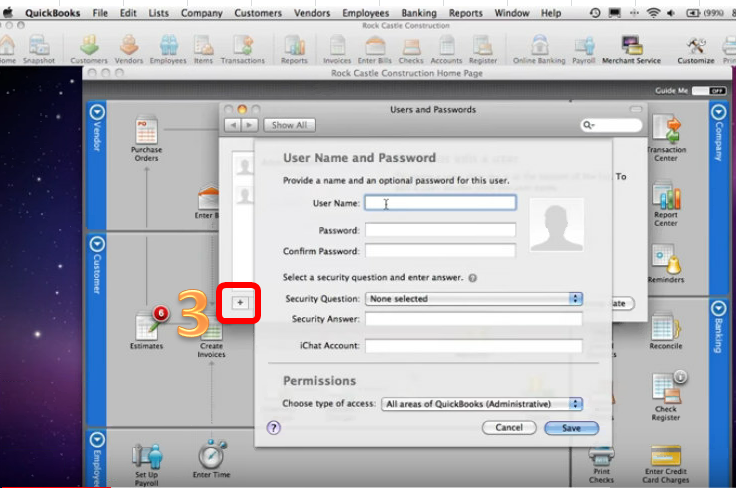Open the Transaction Center icon
736x488 pixels.
pos(666,138)
